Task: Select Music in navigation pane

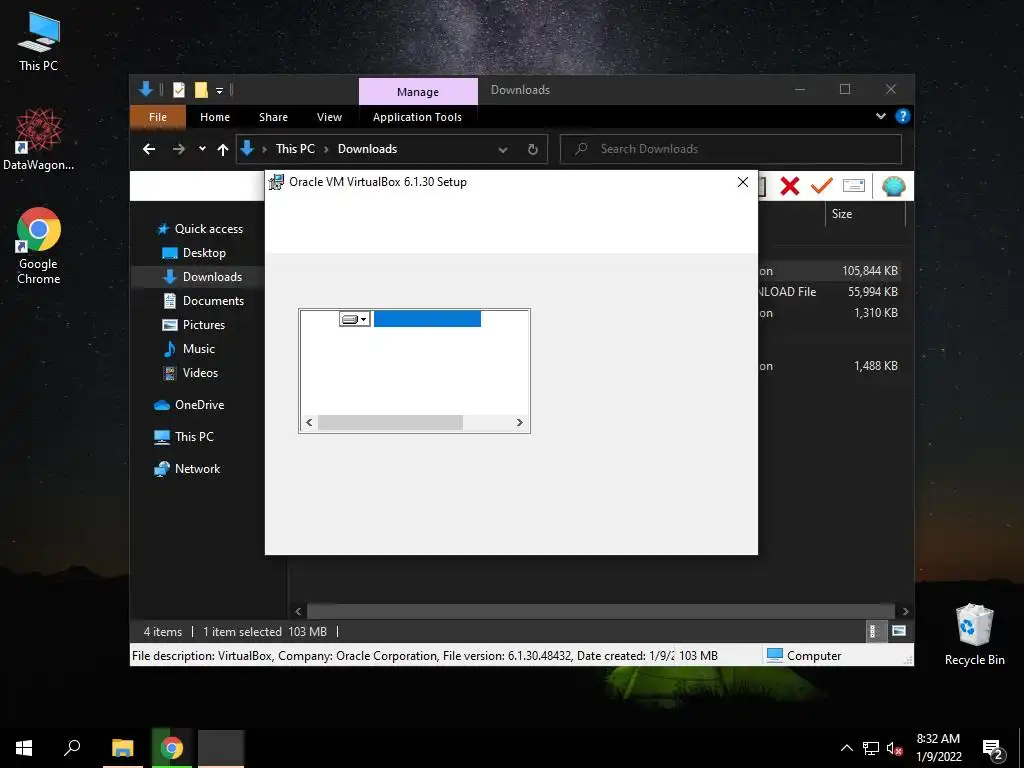Action: pyautogui.click(x=188, y=349)
